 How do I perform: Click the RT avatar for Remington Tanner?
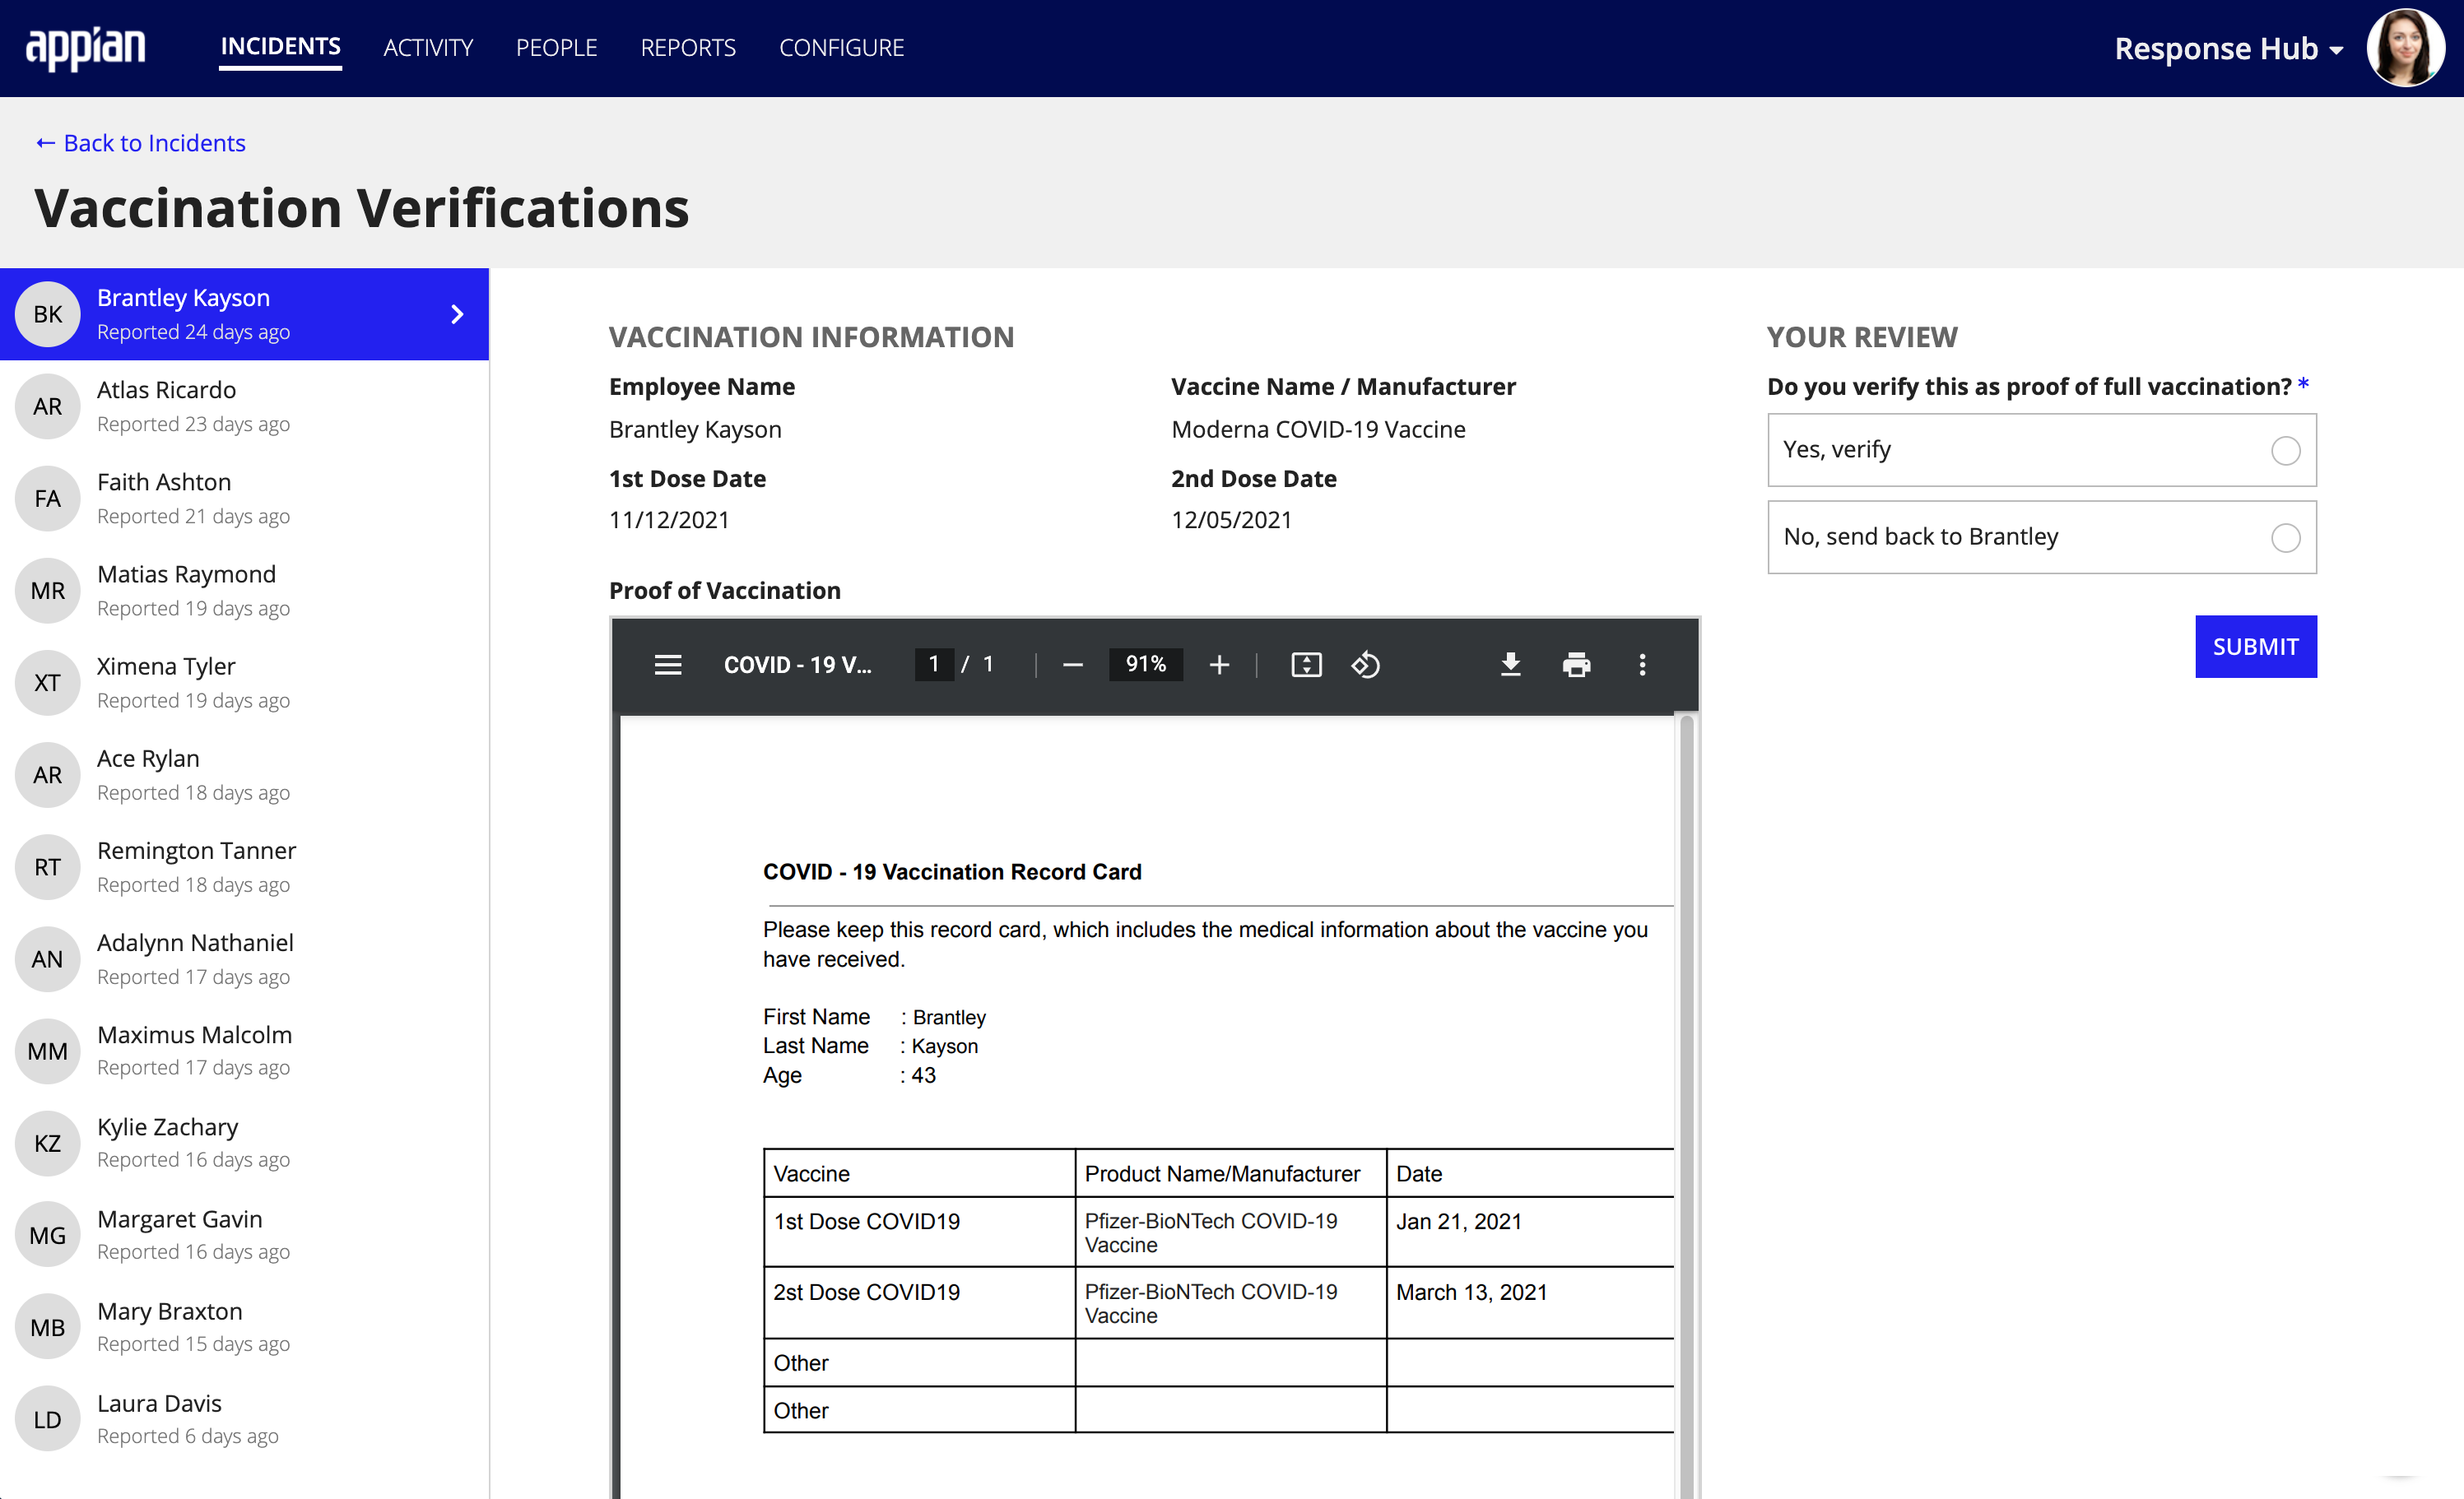(47, 866)
